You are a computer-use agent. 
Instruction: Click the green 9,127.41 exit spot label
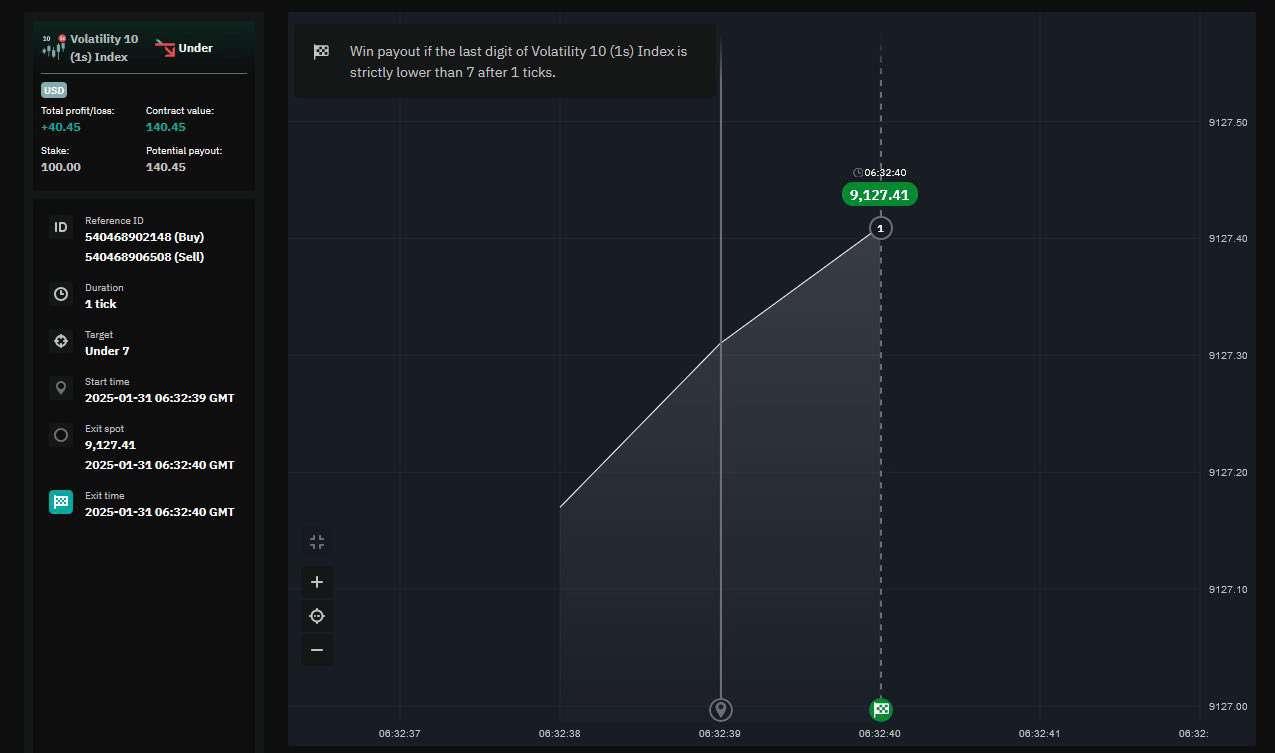[x=880, y=195]
